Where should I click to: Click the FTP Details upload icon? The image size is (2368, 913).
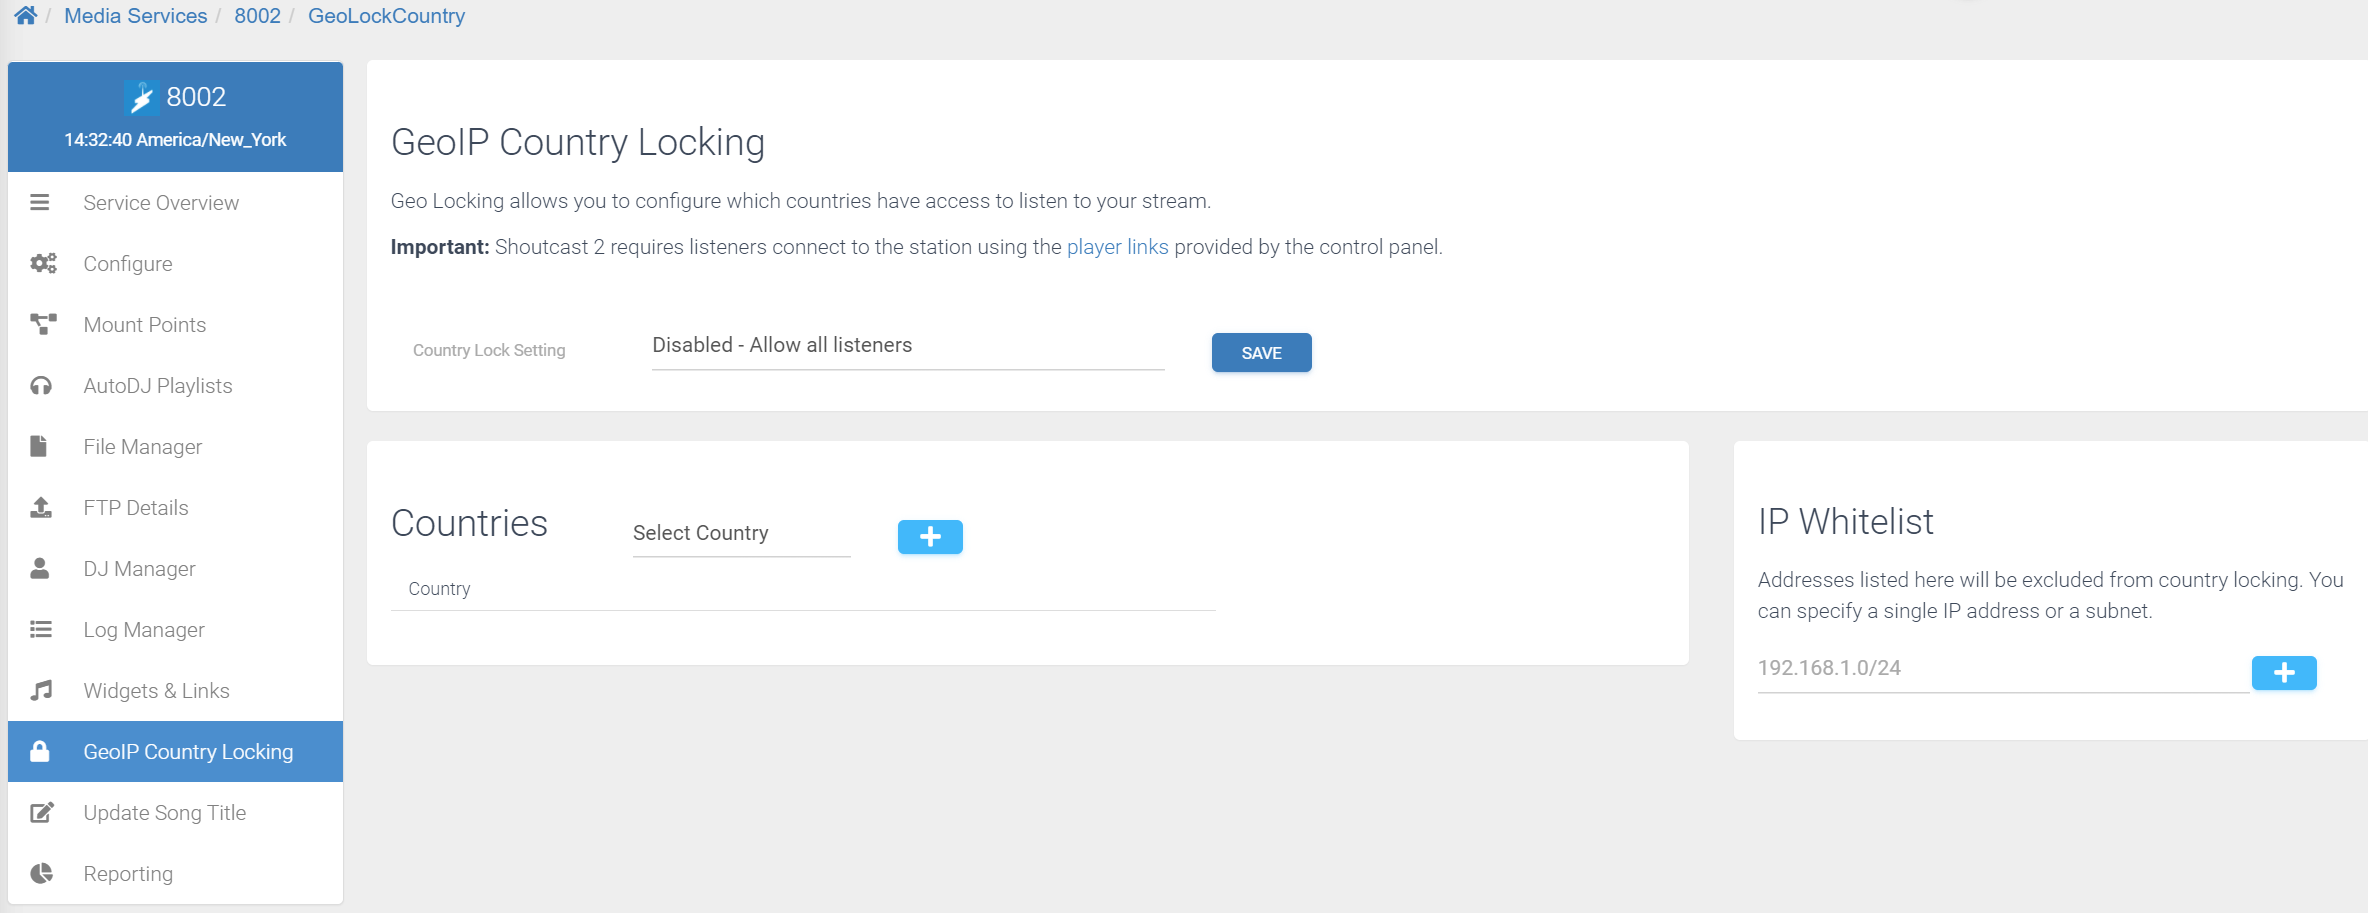click(x=41, y=507)
